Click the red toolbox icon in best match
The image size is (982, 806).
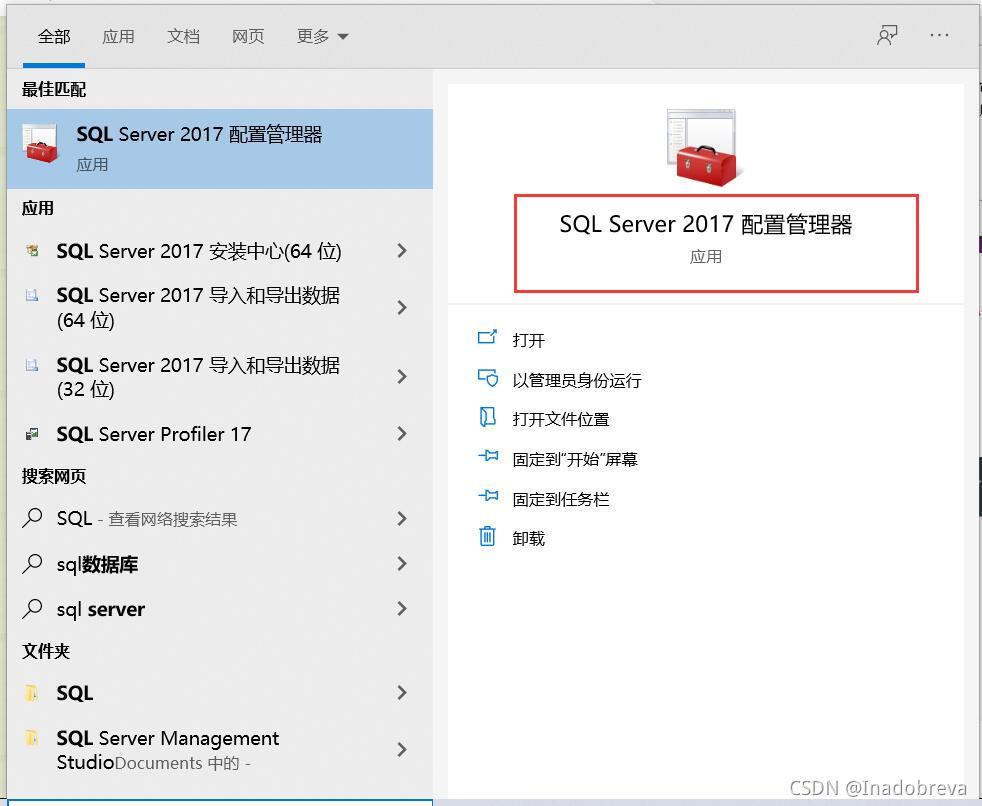[40, 143]
